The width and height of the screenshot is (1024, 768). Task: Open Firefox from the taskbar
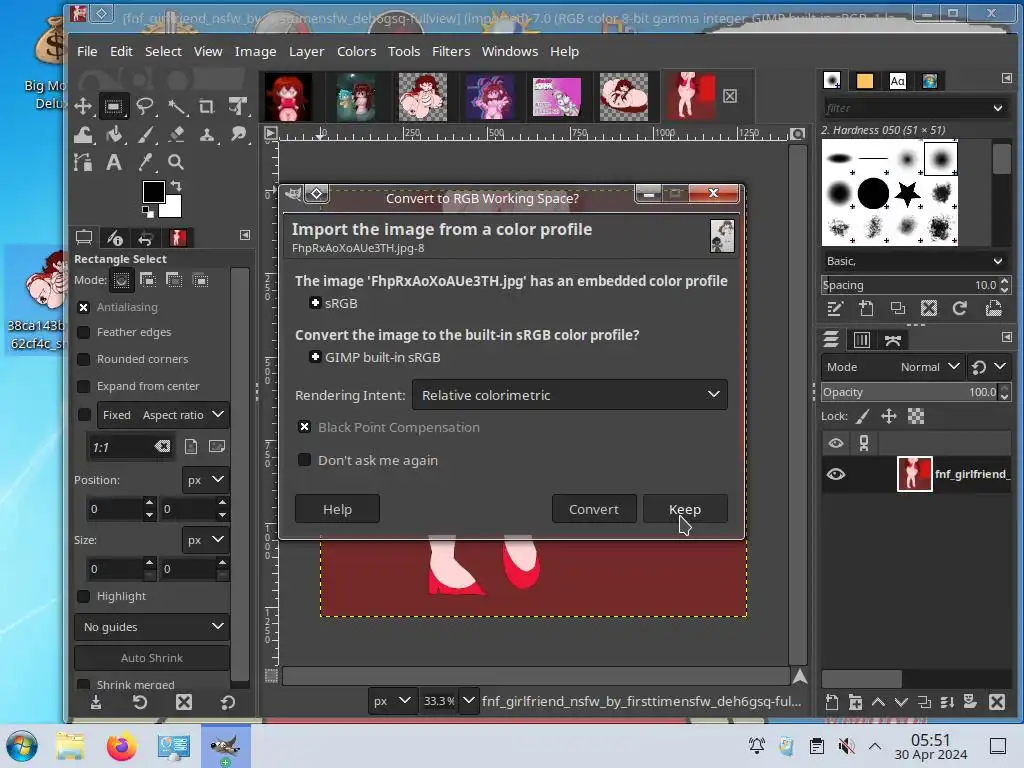pos(121,746)
